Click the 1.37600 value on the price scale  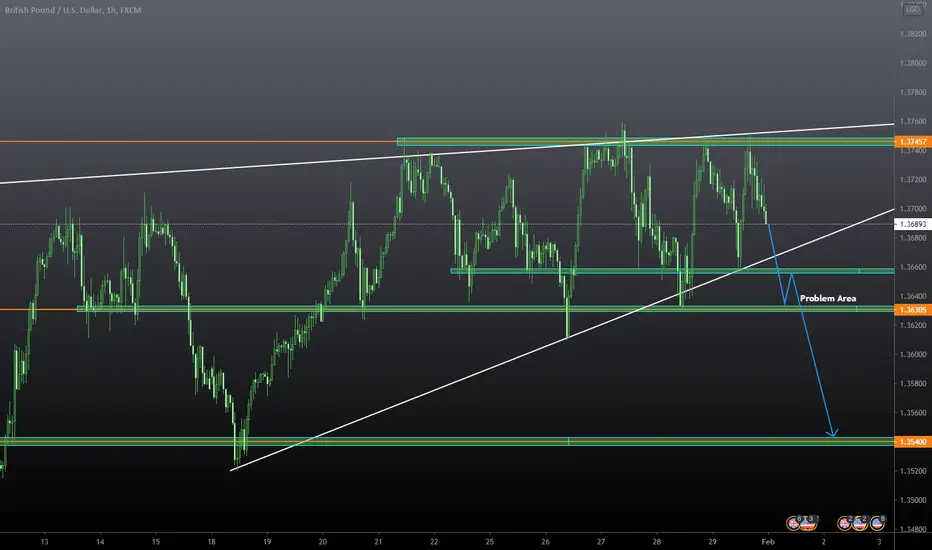point(913,121)
